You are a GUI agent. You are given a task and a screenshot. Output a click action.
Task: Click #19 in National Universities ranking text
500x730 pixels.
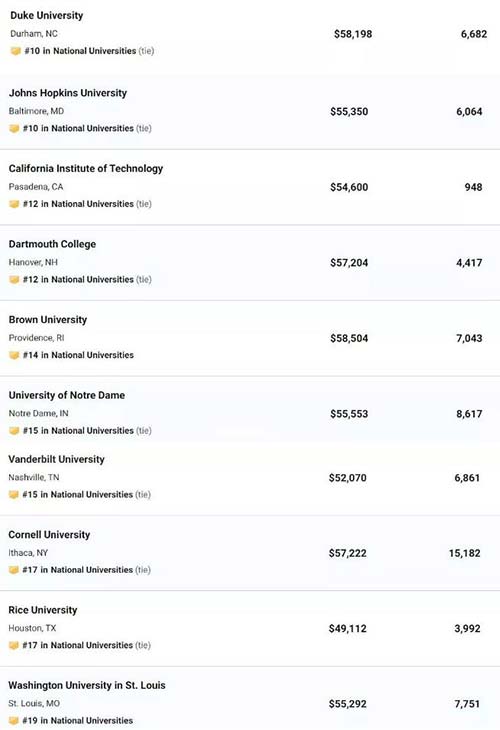coord(78,721)
